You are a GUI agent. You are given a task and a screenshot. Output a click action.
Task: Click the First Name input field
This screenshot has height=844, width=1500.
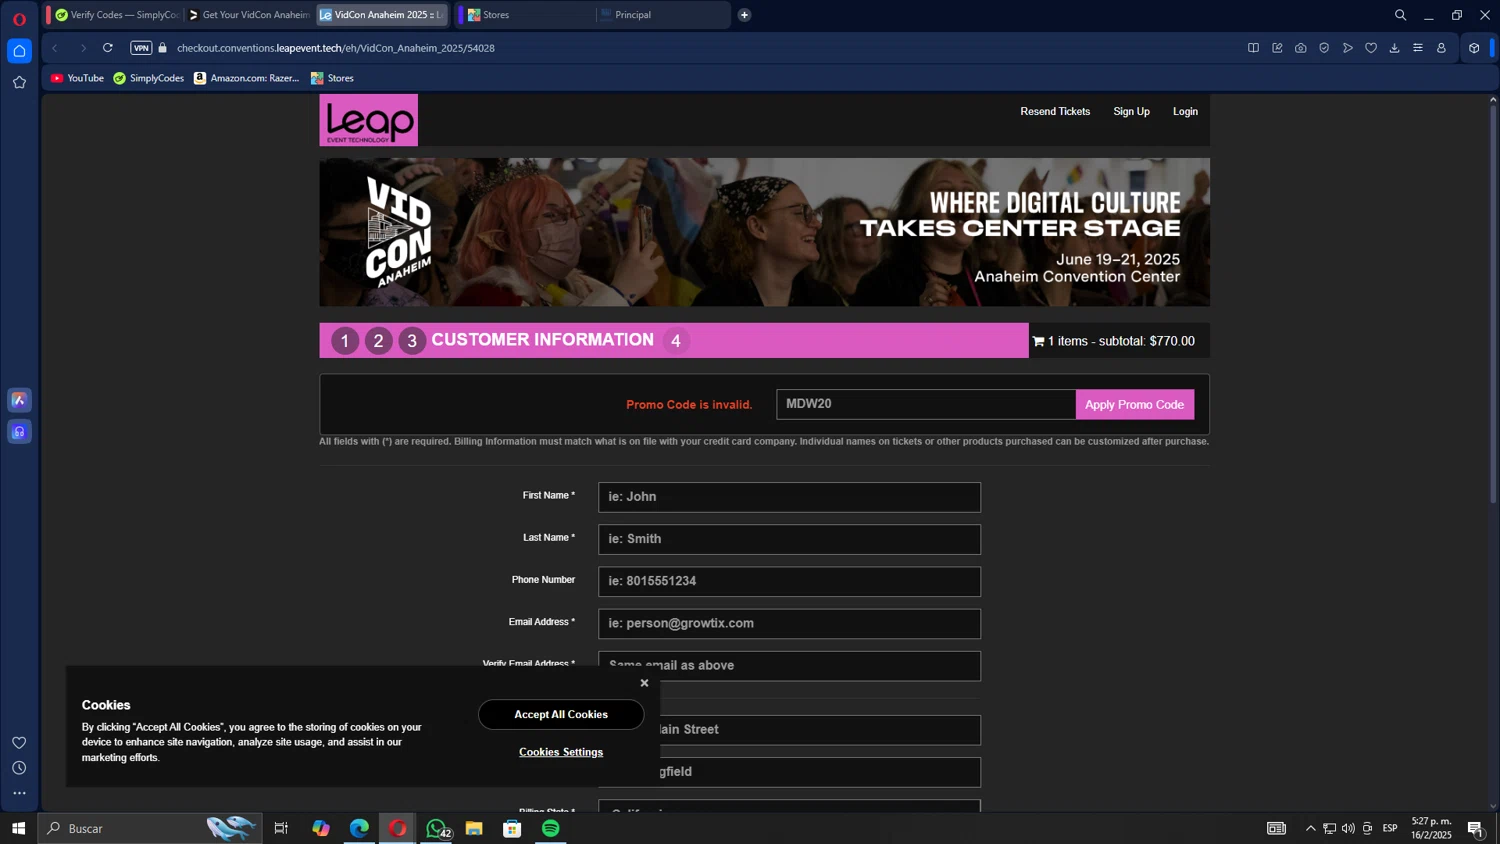(x=789, y=497)
